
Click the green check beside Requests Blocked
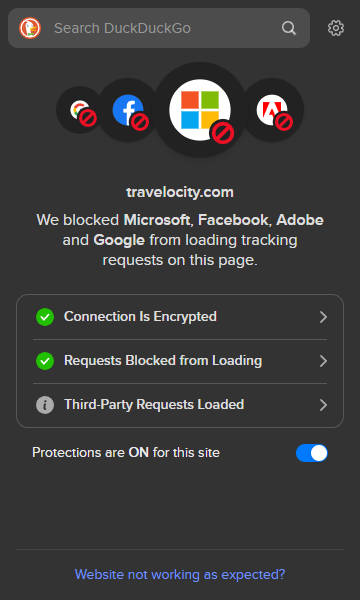[x=45, y=361]
